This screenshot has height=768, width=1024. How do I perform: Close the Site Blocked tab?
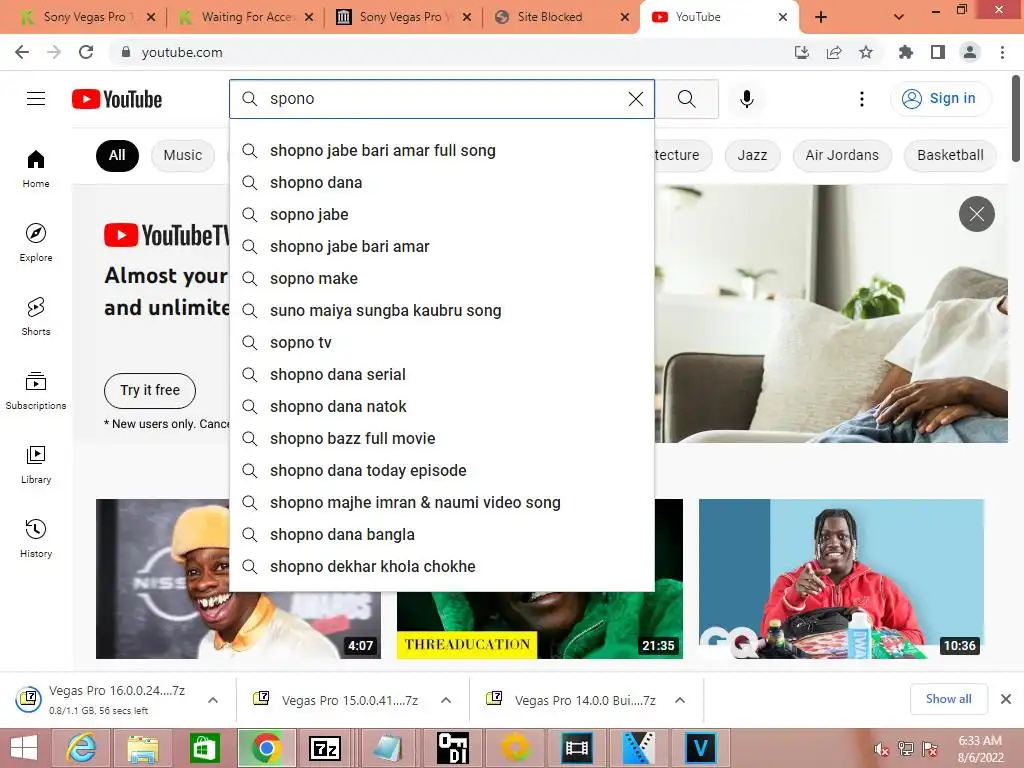coord(625,17)
